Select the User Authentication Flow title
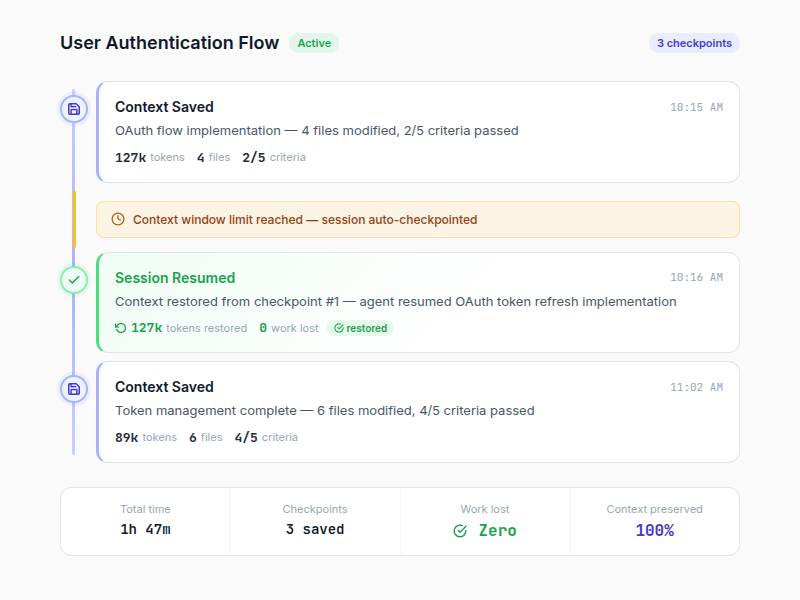 point(169,43)
